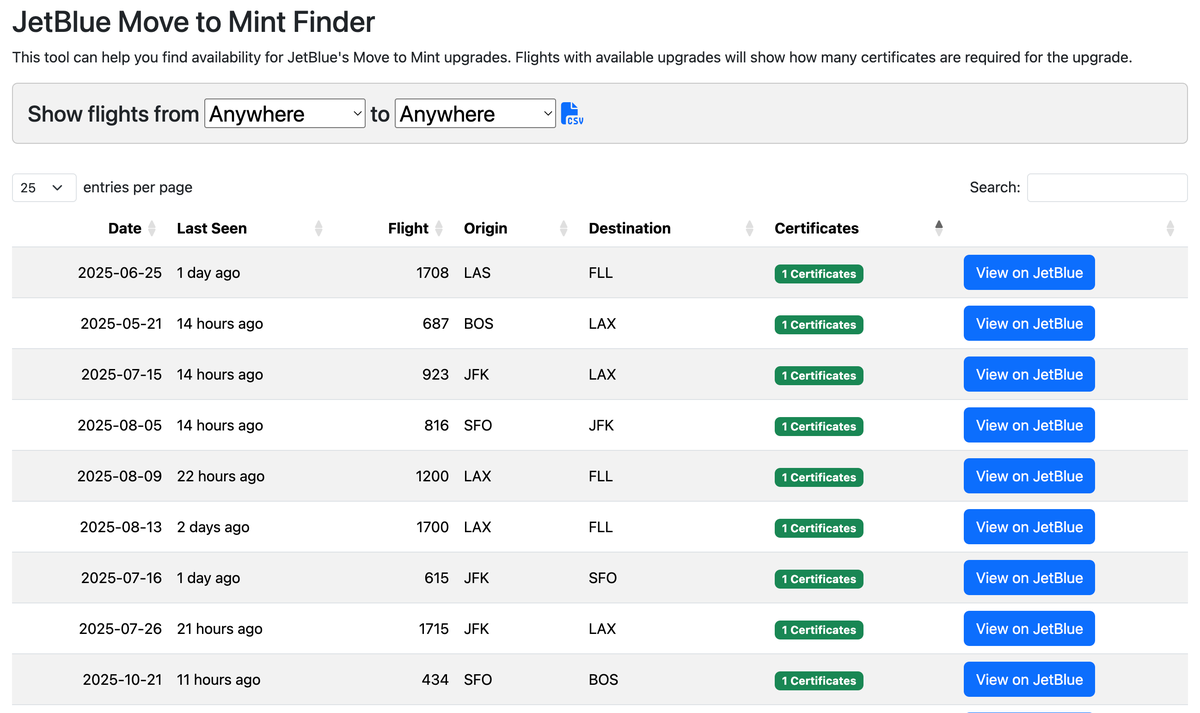Change the entries per page selector

(x=44, y=187)
